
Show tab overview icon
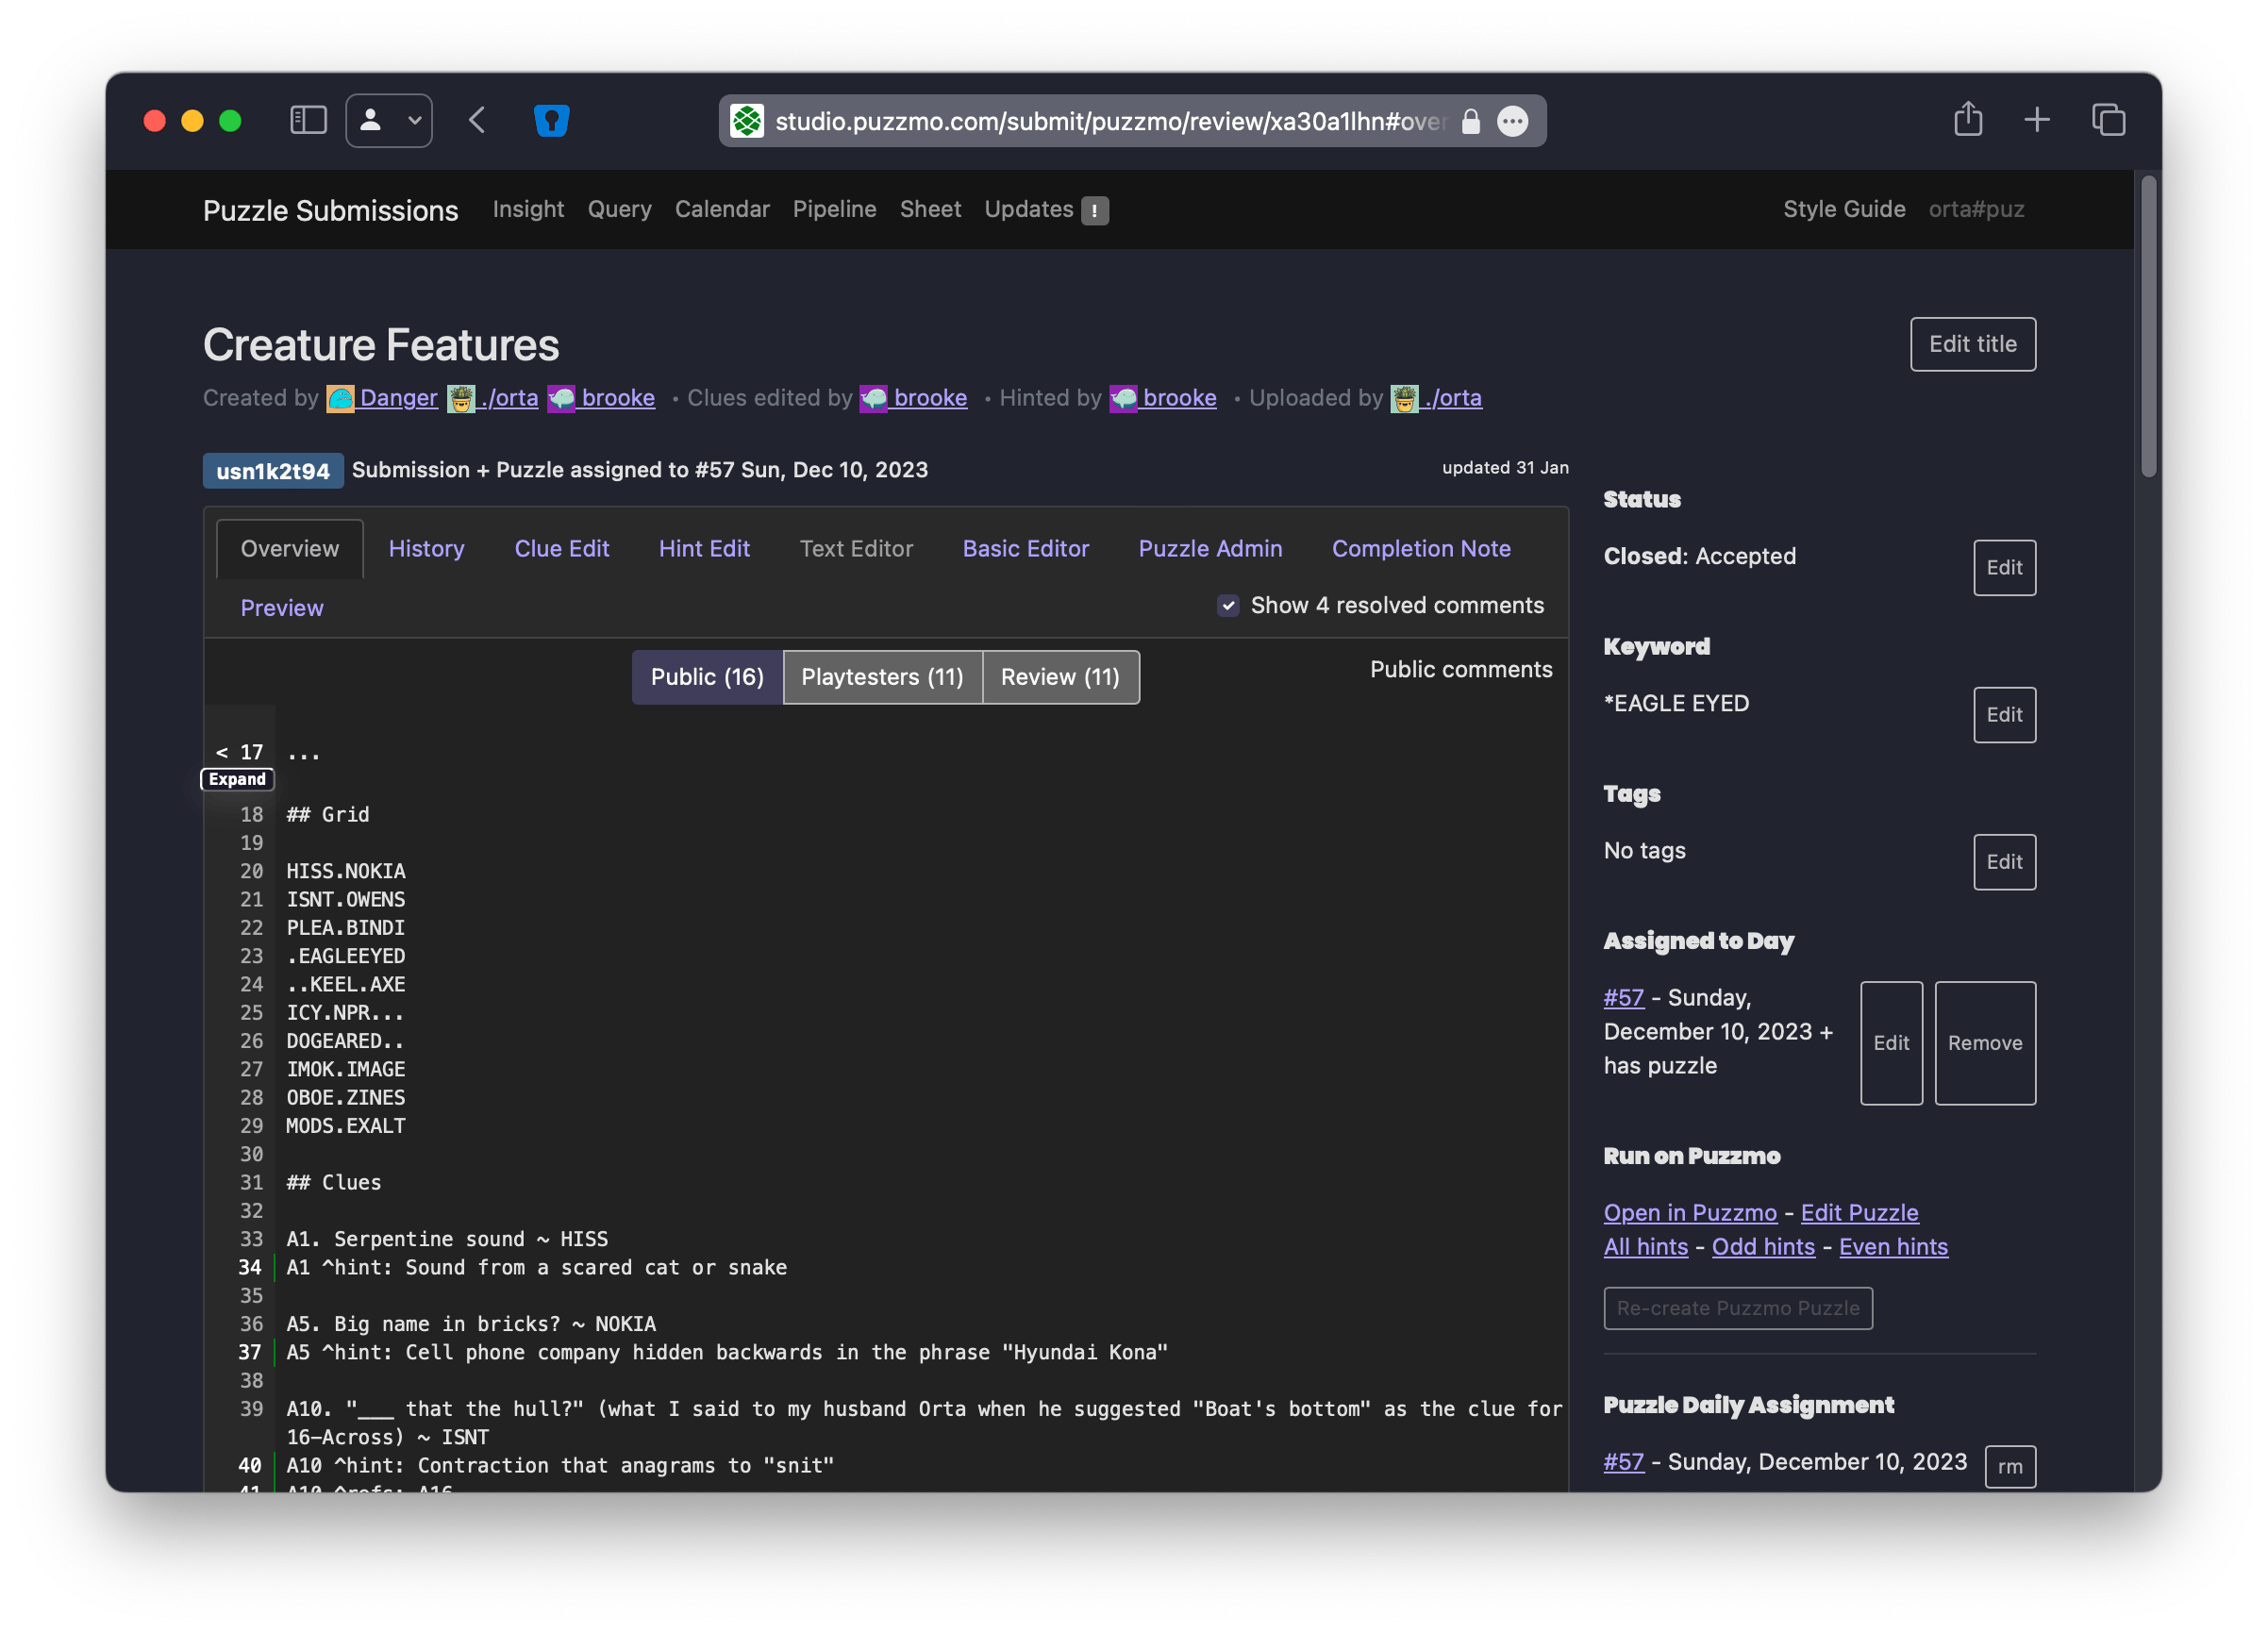(2108, 121)
